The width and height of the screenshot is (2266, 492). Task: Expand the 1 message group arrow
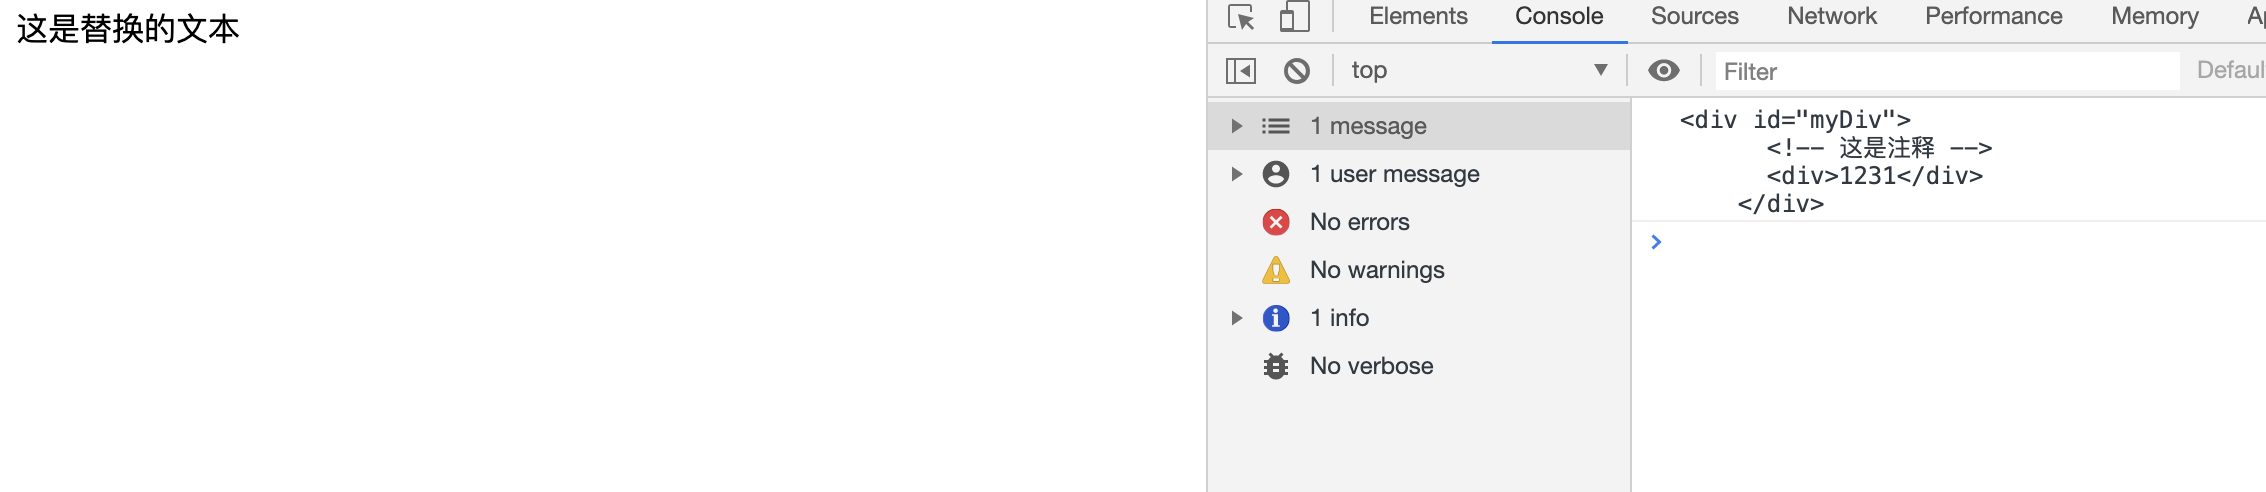point(1237,126)
